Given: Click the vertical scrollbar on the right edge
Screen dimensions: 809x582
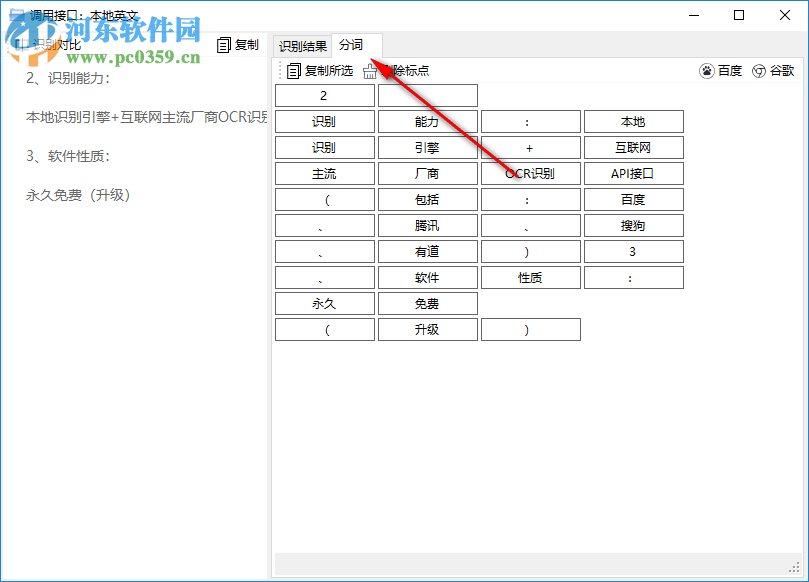Looking at the screenshot, I should pos(797,300).
